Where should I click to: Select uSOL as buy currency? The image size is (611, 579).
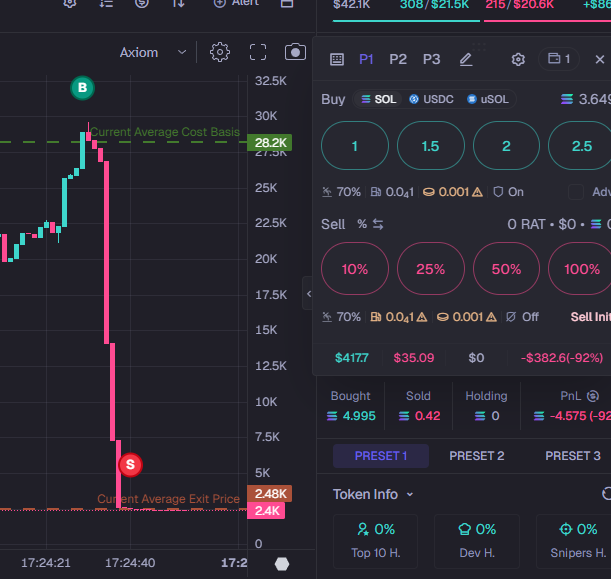tap(487, 99)
